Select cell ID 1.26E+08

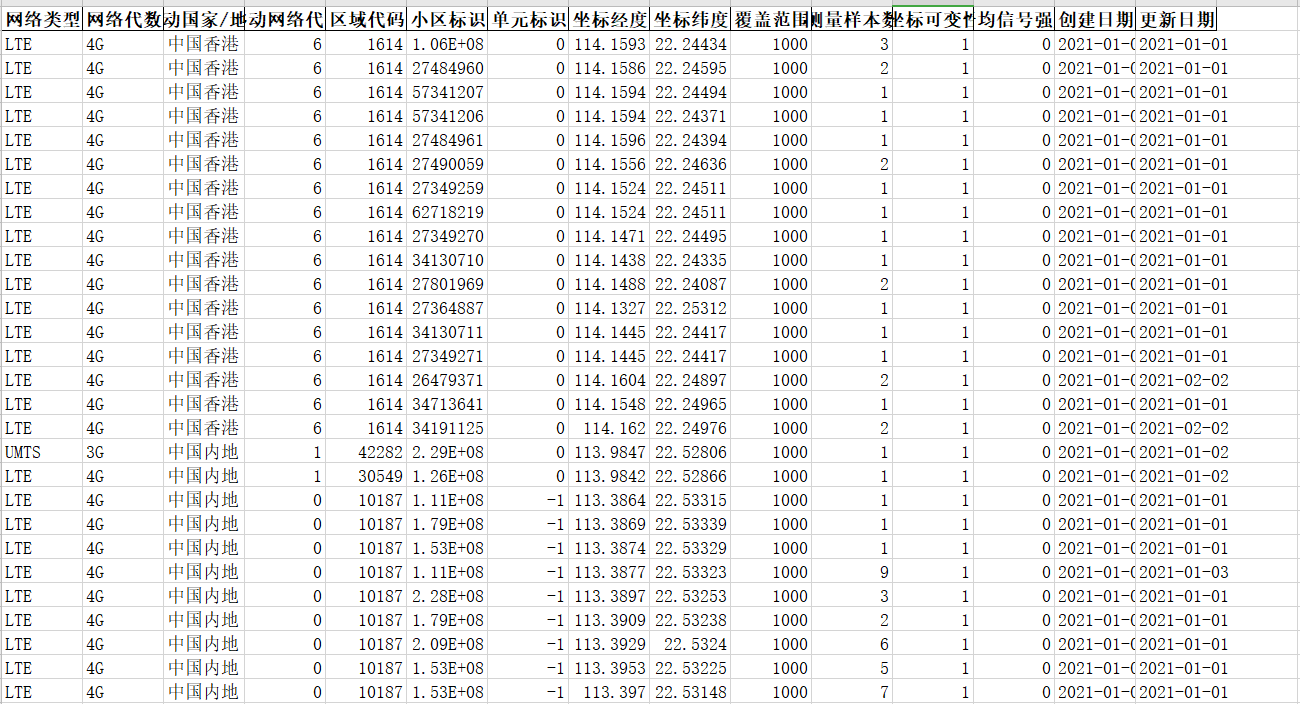click(x=447, y=476)
